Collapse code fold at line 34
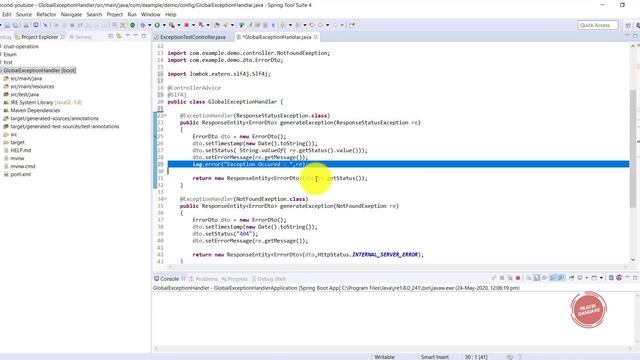This screenshot has height=360, width=640. pyautogui.click(x=165, y=199)
